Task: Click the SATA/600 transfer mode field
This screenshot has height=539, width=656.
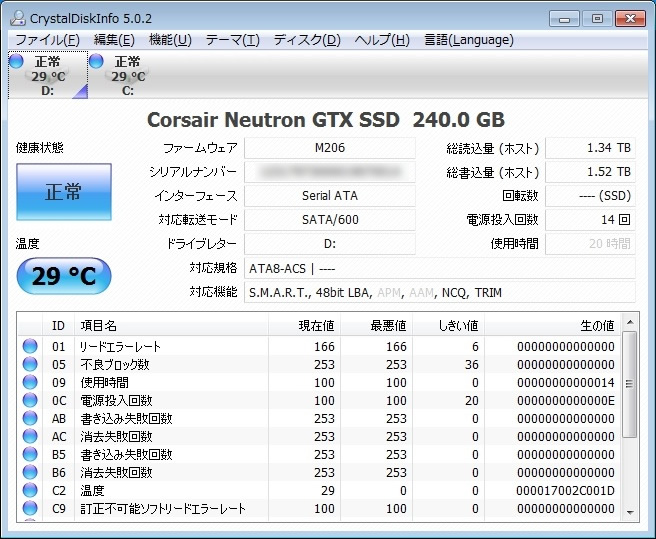Action: pos(330,220)
